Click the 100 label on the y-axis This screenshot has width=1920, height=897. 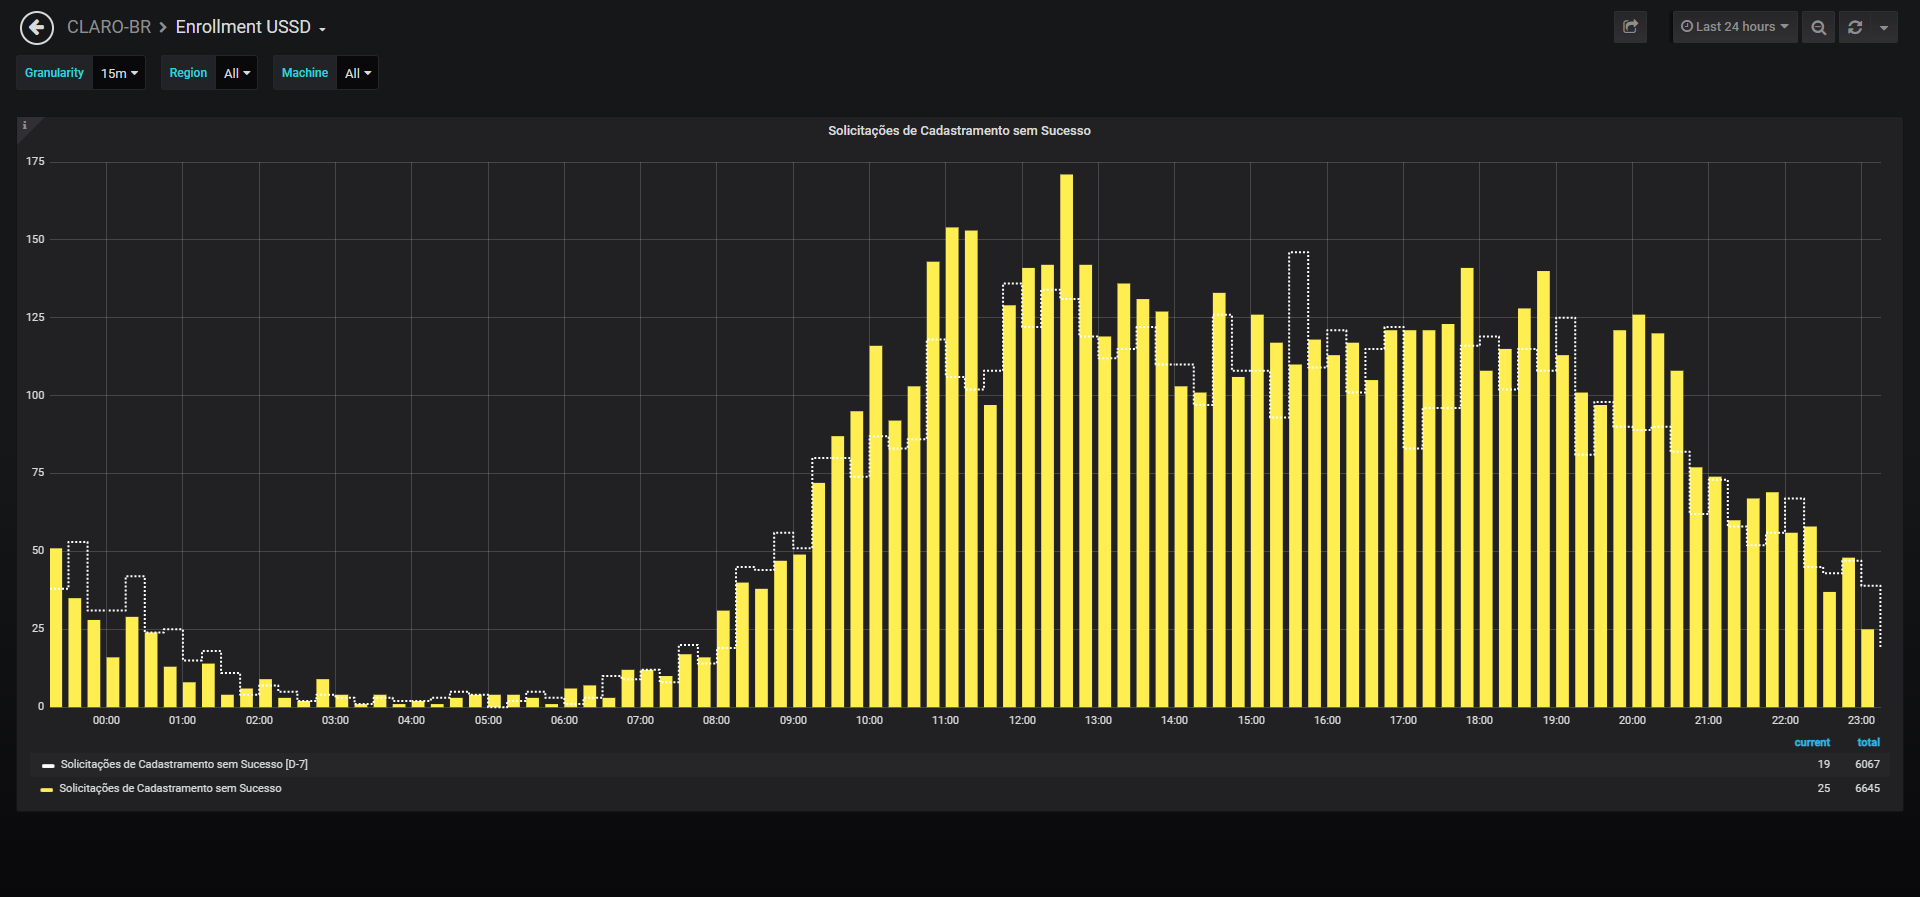coord(35,395)
